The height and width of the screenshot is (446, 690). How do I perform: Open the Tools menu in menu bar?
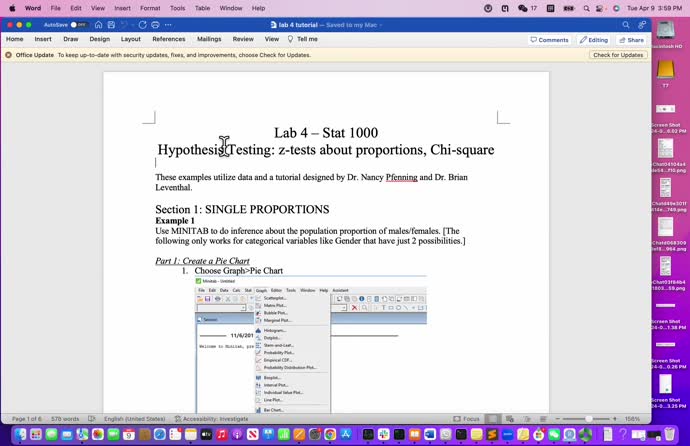pos(177,8)
